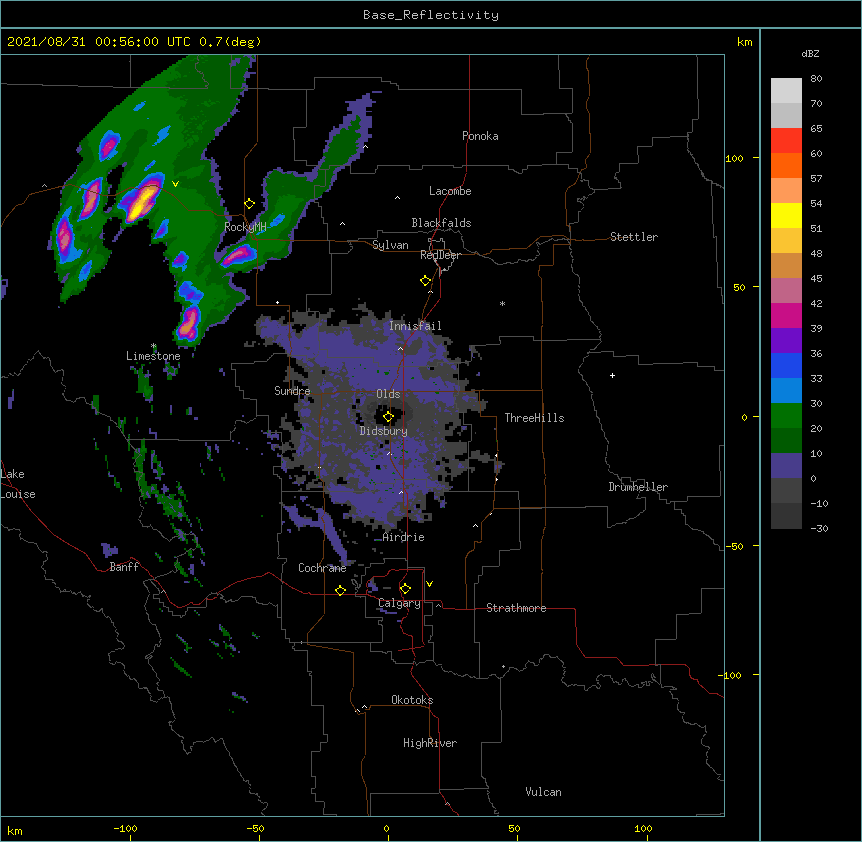Click the Cochrane town label
This screenshot has width=862, height=842.
[x=322, y=568]
